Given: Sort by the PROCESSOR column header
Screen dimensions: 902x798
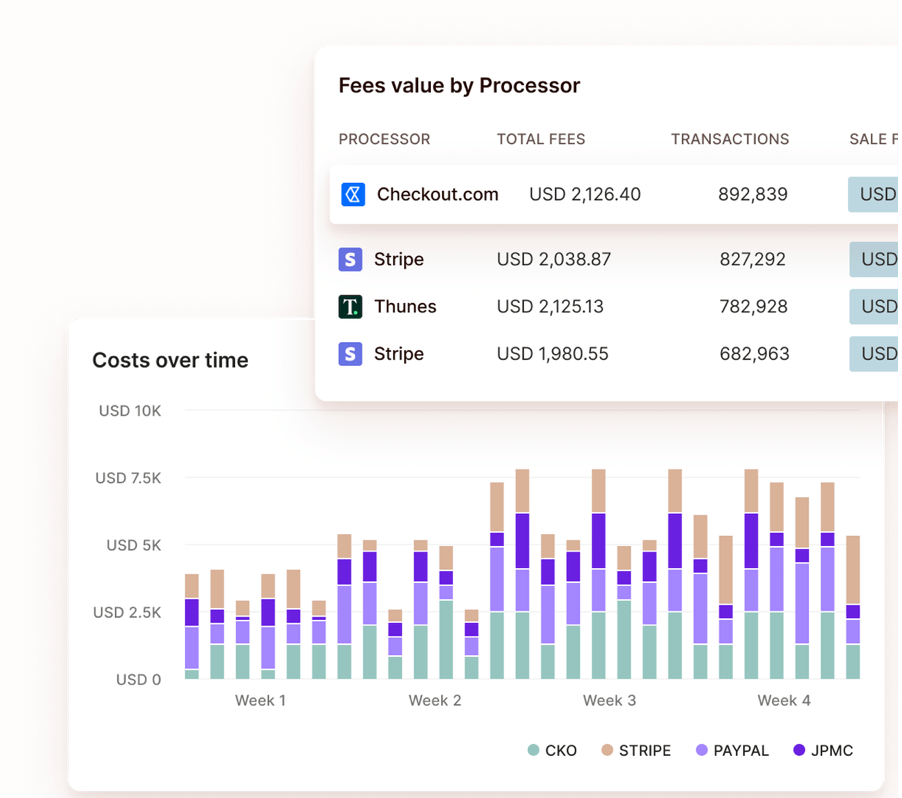Looking at the screenshot, I should click(x=384, y=139).
